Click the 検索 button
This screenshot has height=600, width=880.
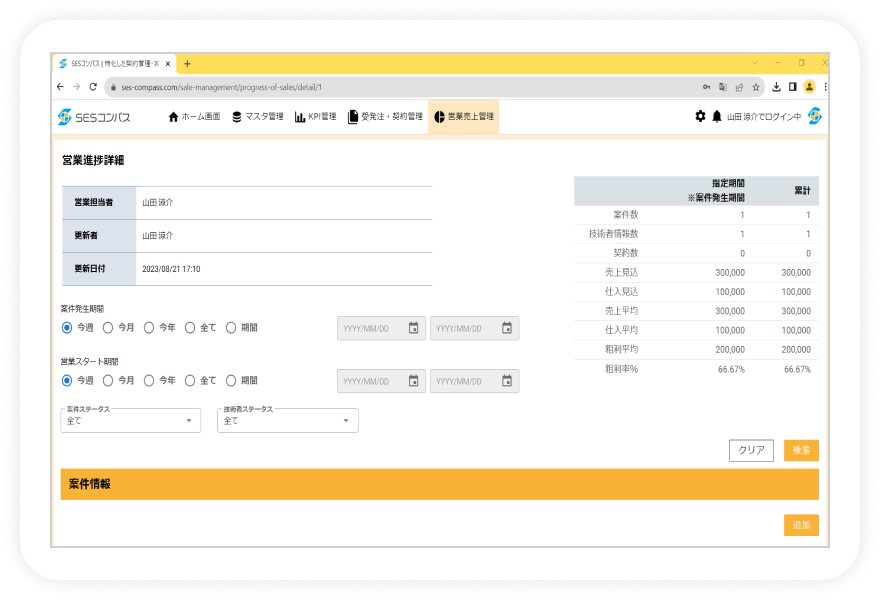pyautogui.click(x=801, y=450)
